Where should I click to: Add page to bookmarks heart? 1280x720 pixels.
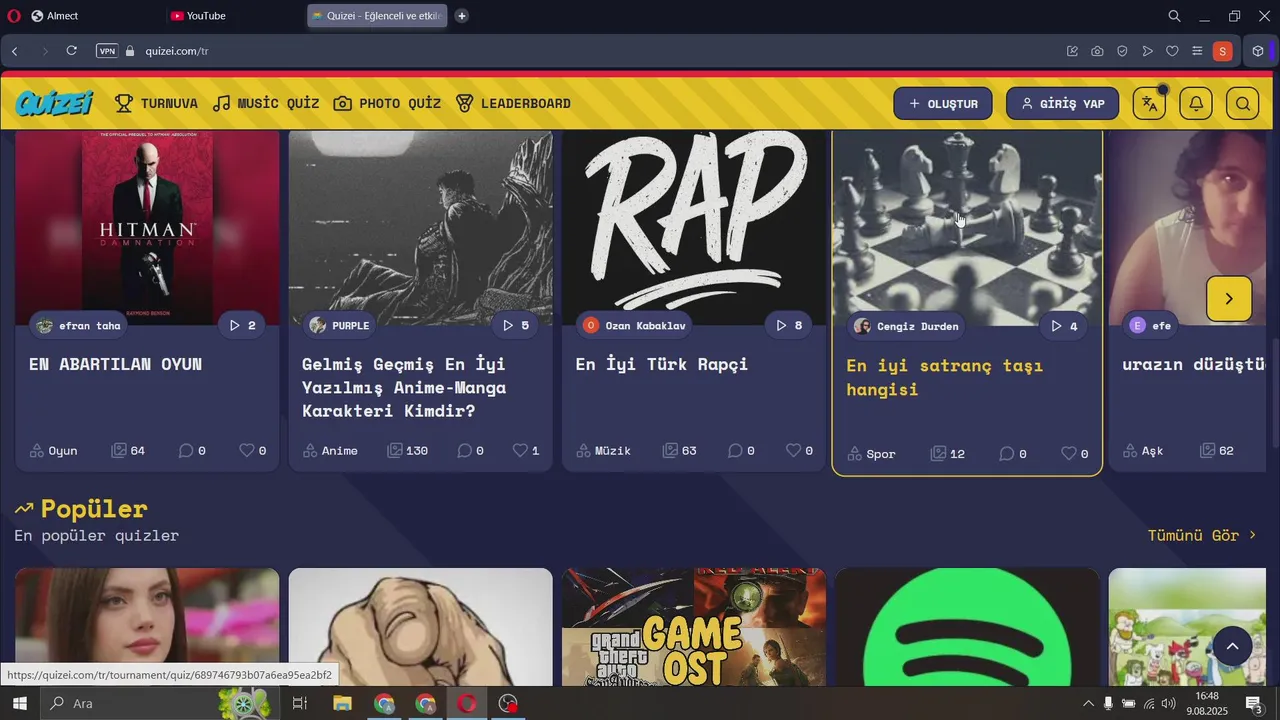(1173, 51)
